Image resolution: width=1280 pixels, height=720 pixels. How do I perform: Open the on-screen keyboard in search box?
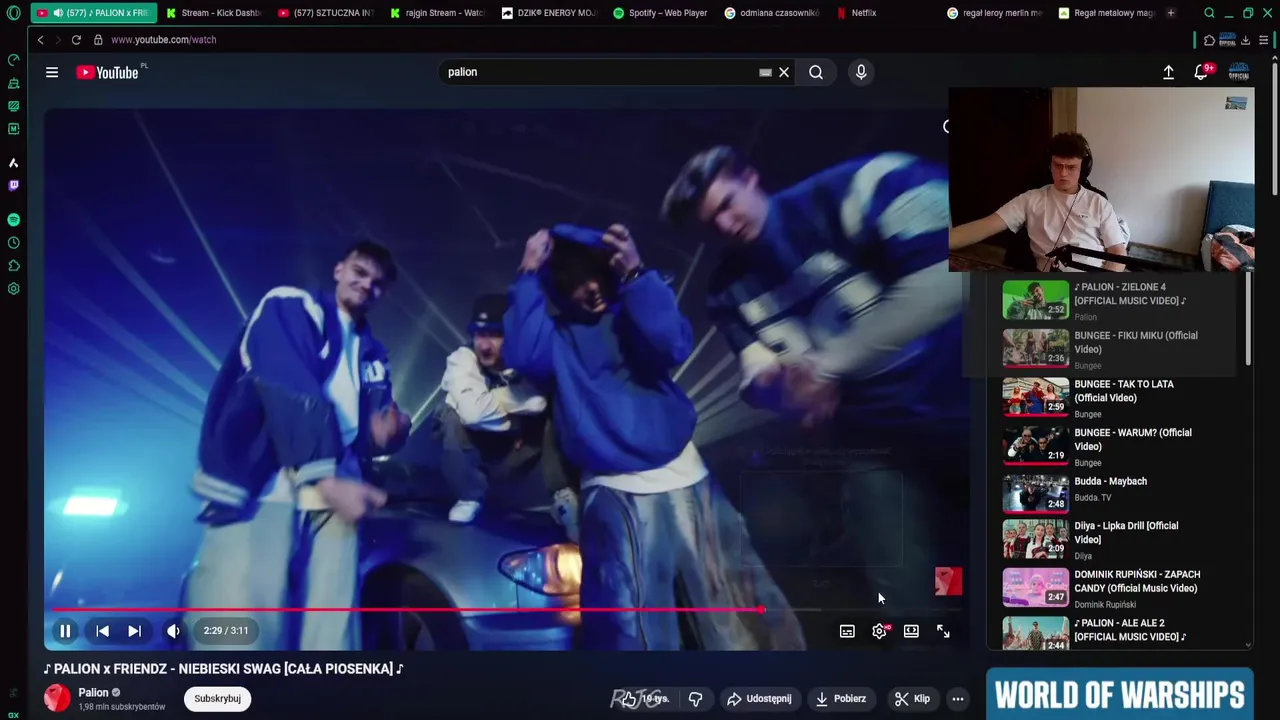[x=765, y=72]
